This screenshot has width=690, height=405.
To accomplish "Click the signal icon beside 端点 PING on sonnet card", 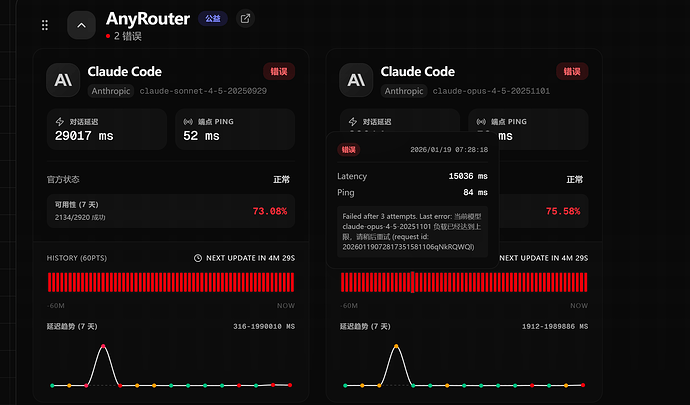I will pyautogui.click(x=188, y=122).
